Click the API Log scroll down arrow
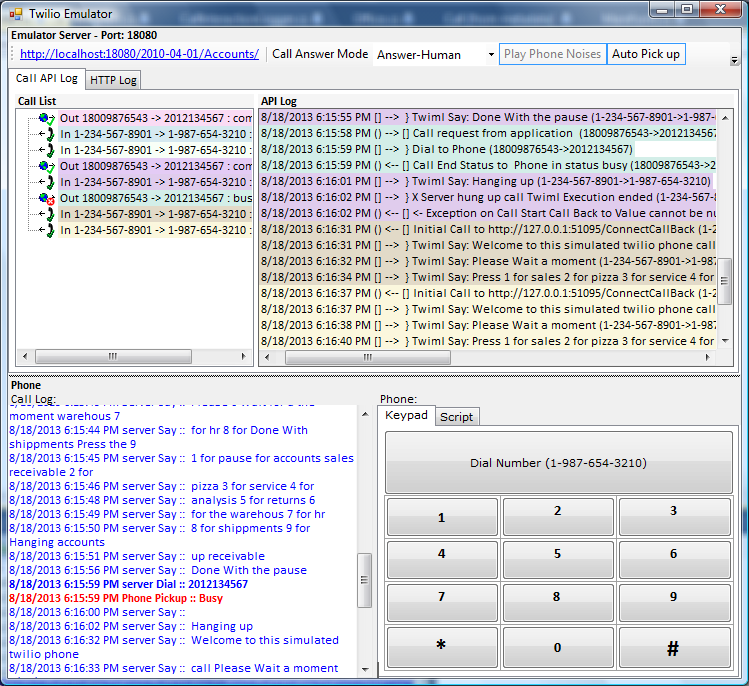The width and height of the screenshot is (749, 686). coord(725,341)
